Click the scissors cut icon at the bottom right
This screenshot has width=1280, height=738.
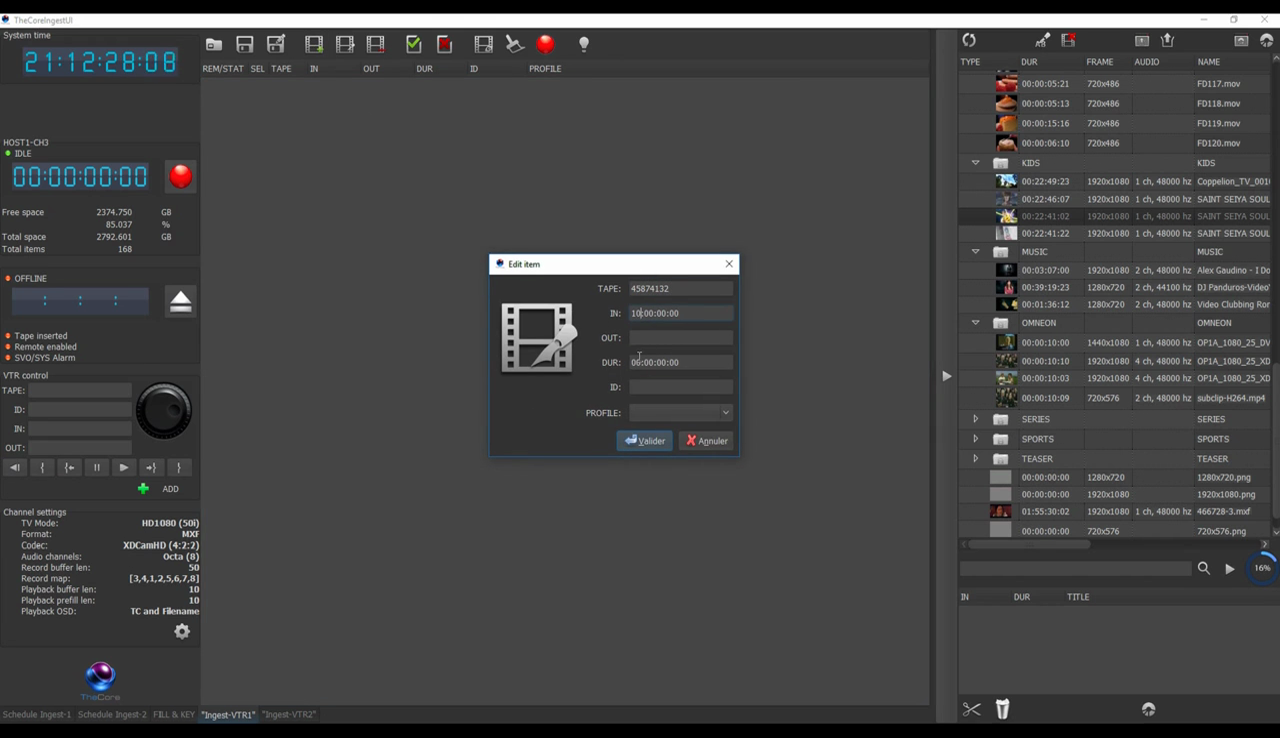[971, 709]
